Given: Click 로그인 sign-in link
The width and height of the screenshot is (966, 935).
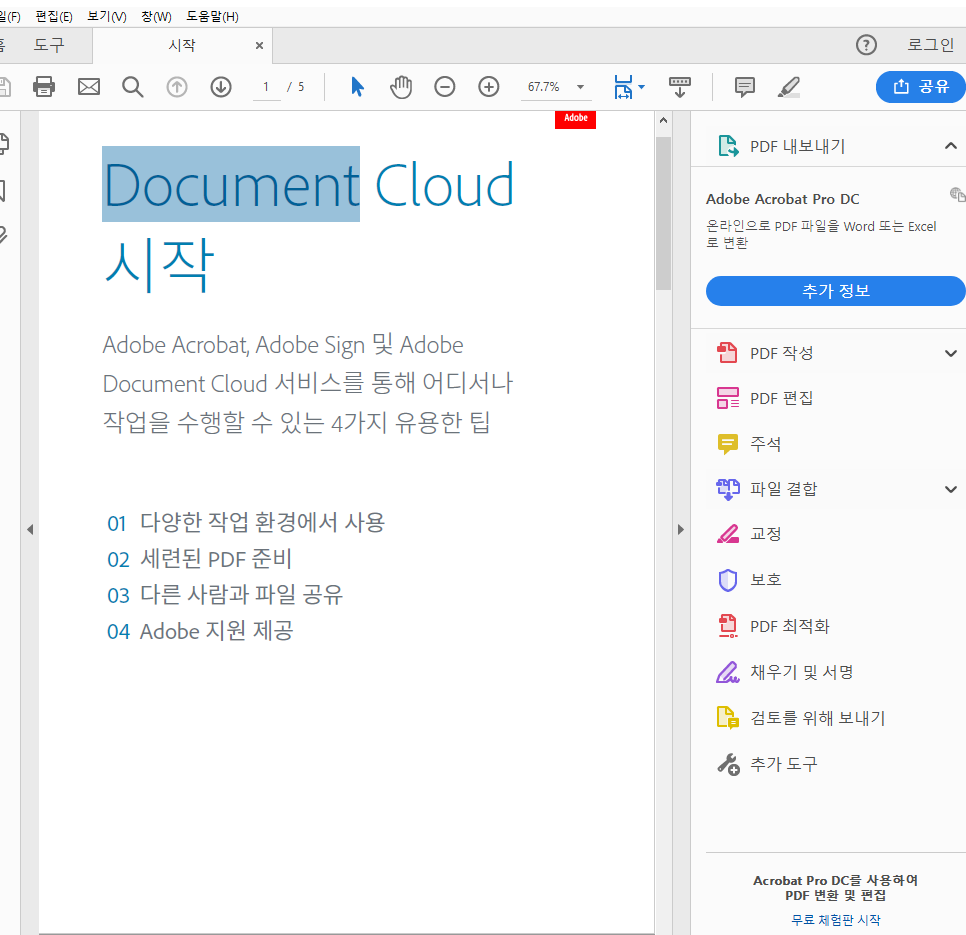Looking at the screenshot, I should [930, 45].
